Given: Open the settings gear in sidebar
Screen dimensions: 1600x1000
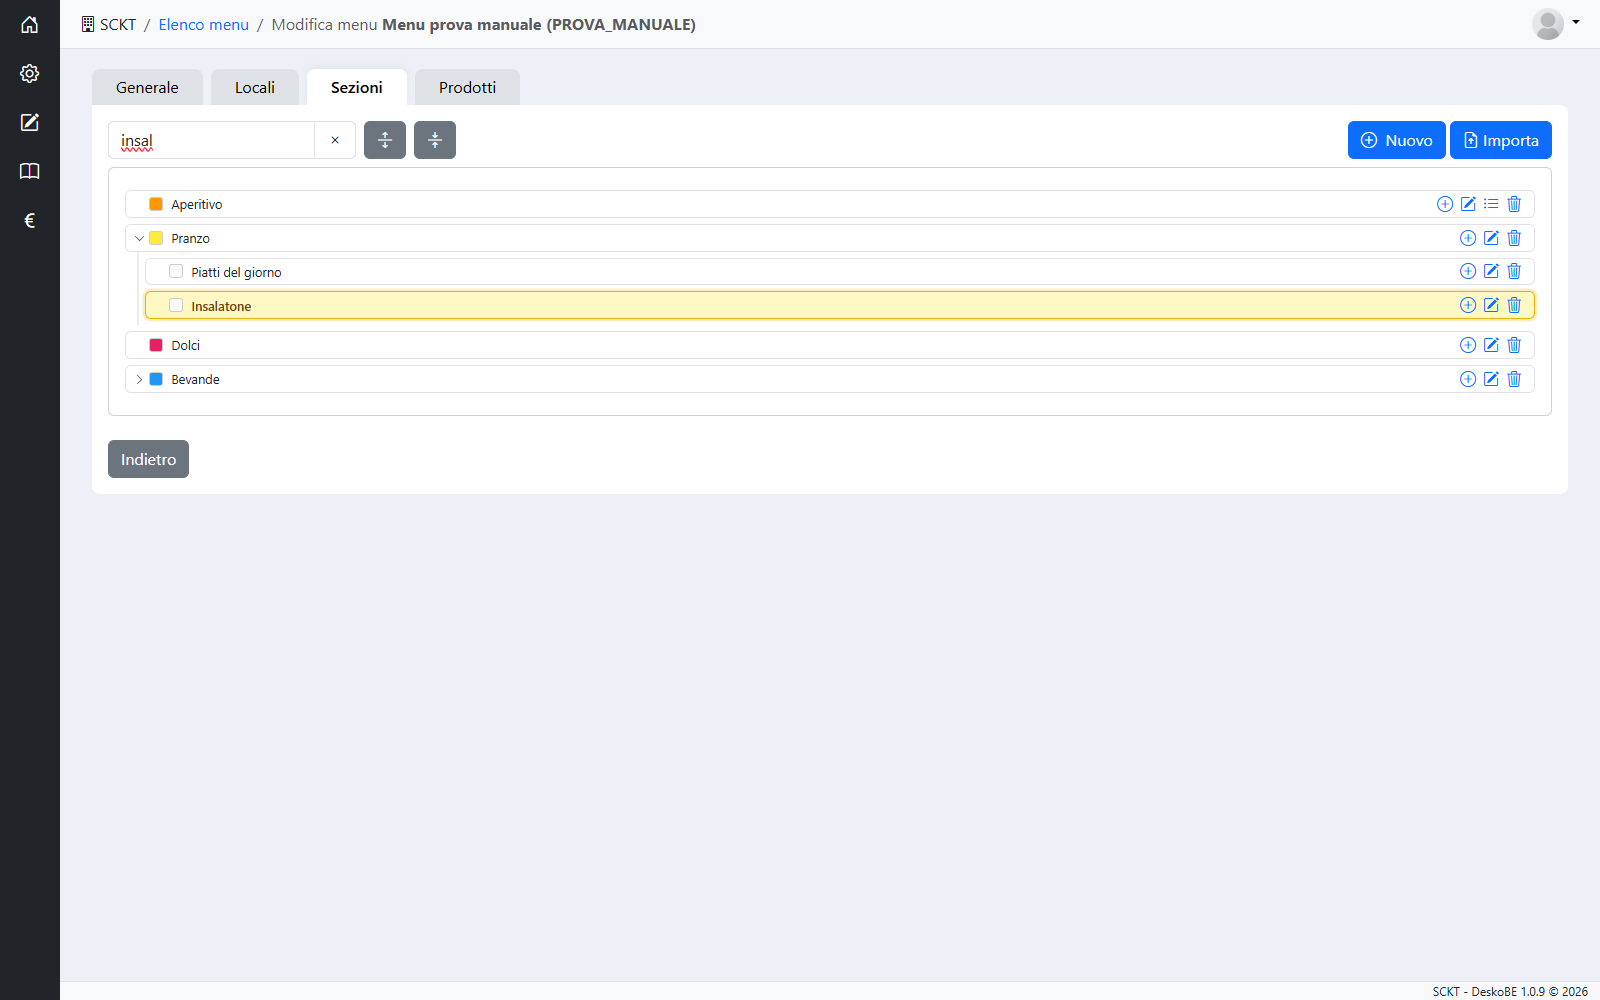Looking at the screenshot, I should [30, 73].
